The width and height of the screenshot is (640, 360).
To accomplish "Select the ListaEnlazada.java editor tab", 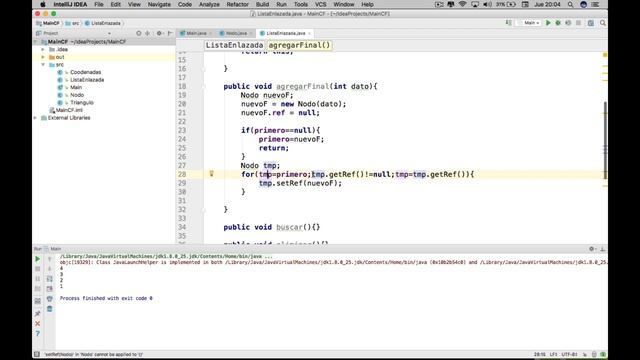I will click(285, 33).
